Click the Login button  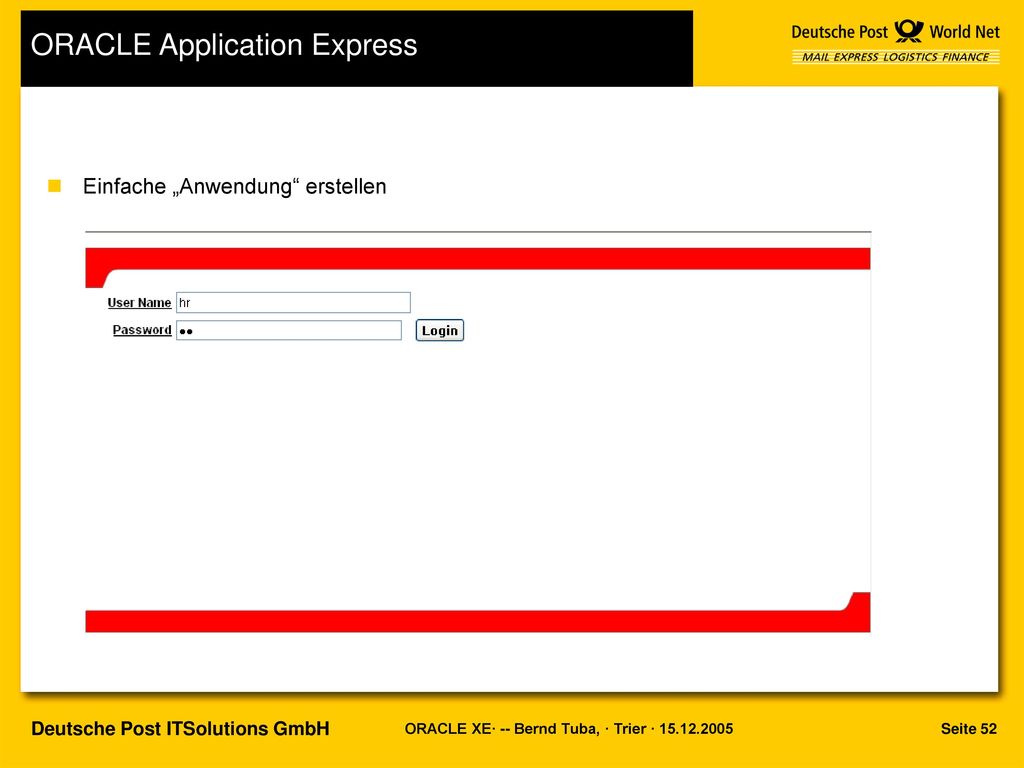440,330
